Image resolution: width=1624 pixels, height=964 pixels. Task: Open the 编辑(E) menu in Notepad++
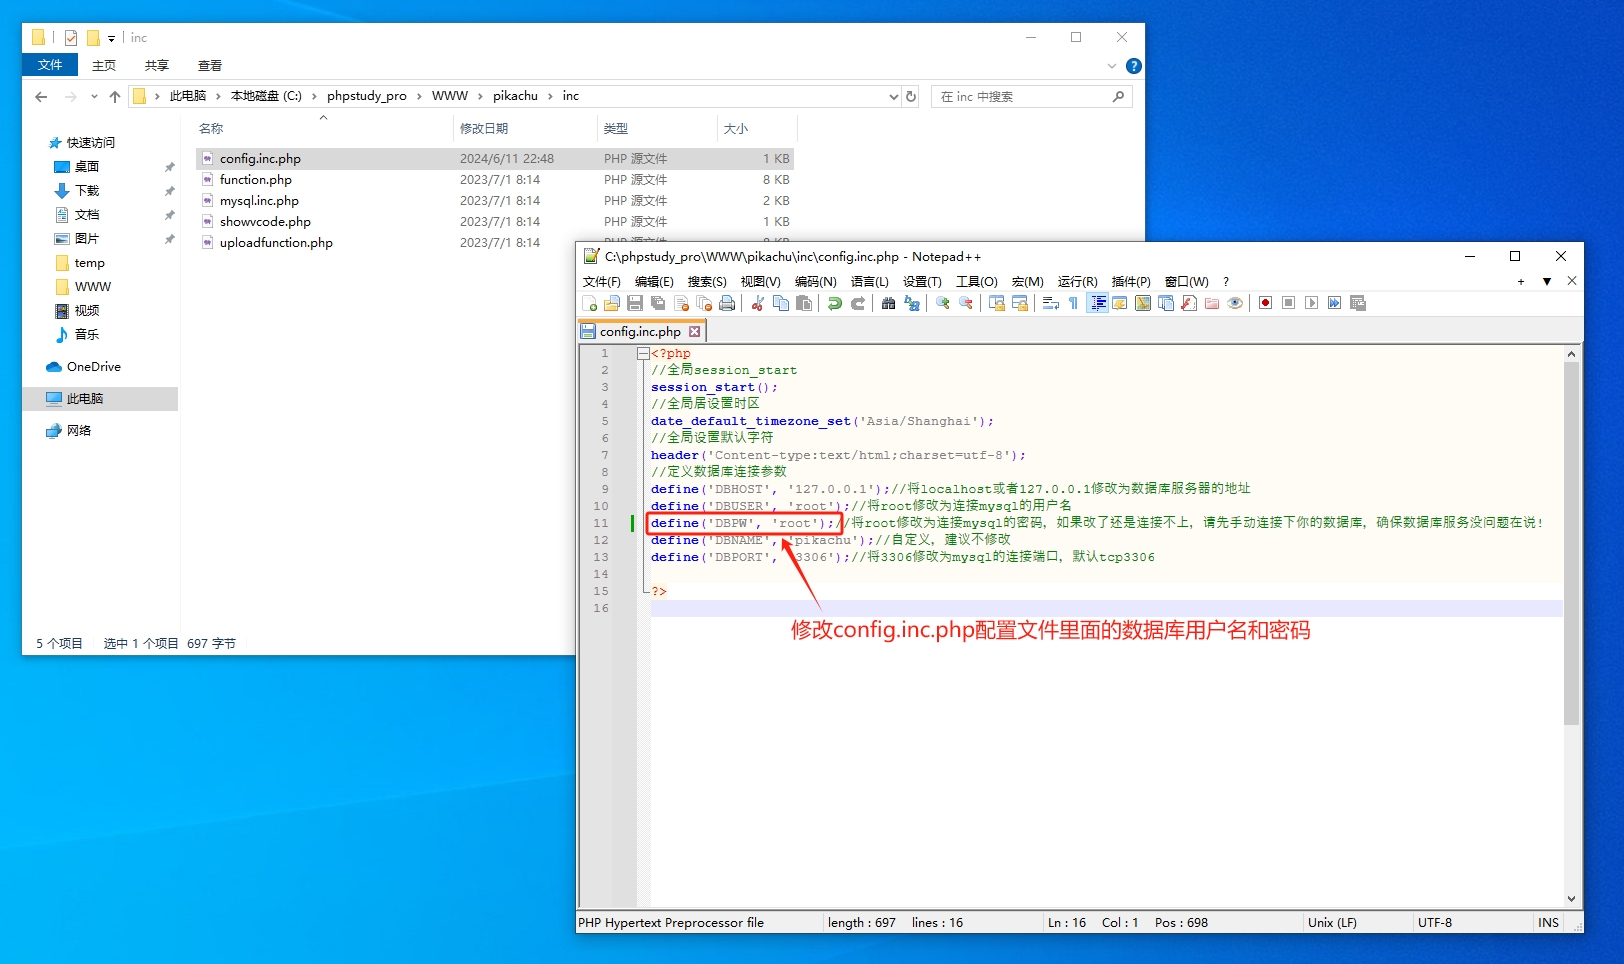click(654, 282)
